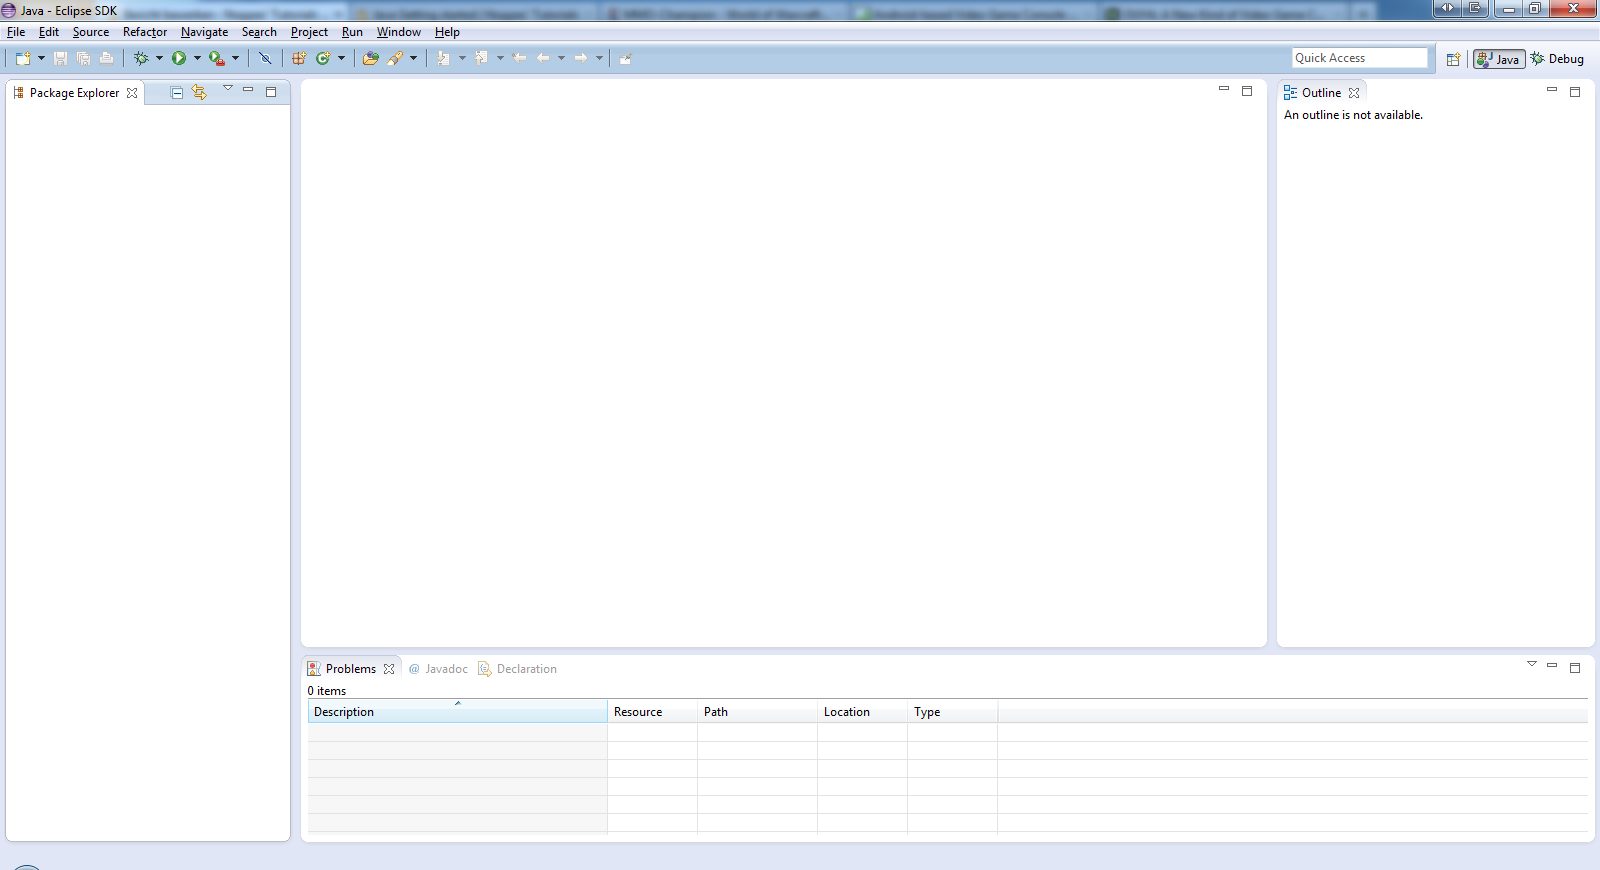The height and width of the screenshot is (870, 1600).
Task: Run the program with the green play icon
Action: pyautogui.click(x=179, y=58)
